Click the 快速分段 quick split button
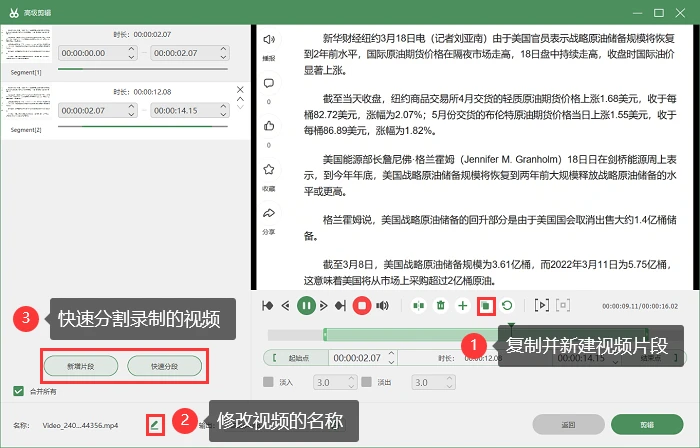The width and height of the screenshot is (700, 448). click(x=164, y=366)
